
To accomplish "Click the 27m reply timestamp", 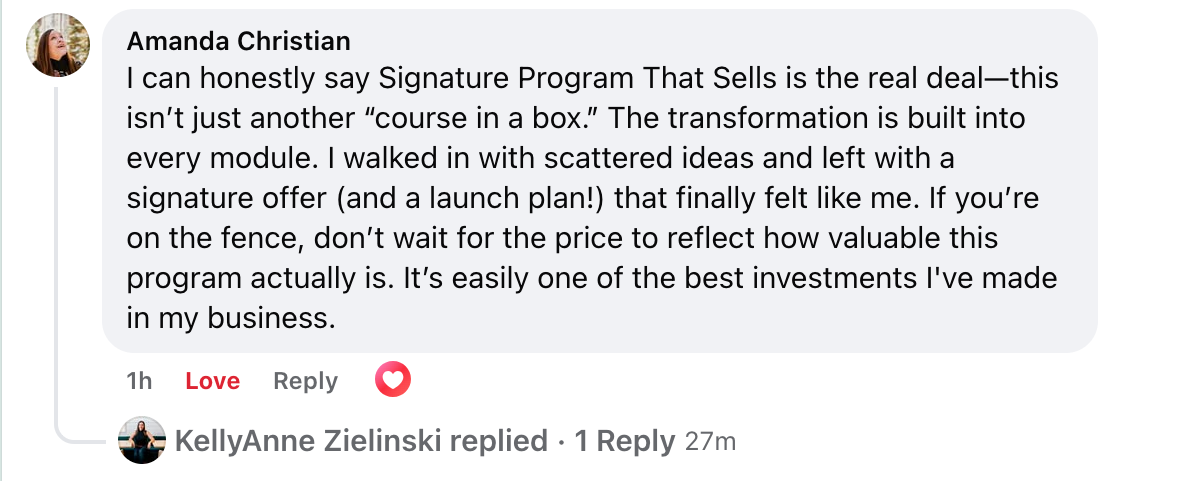I will pyautogui.click(x=710, y=441).
